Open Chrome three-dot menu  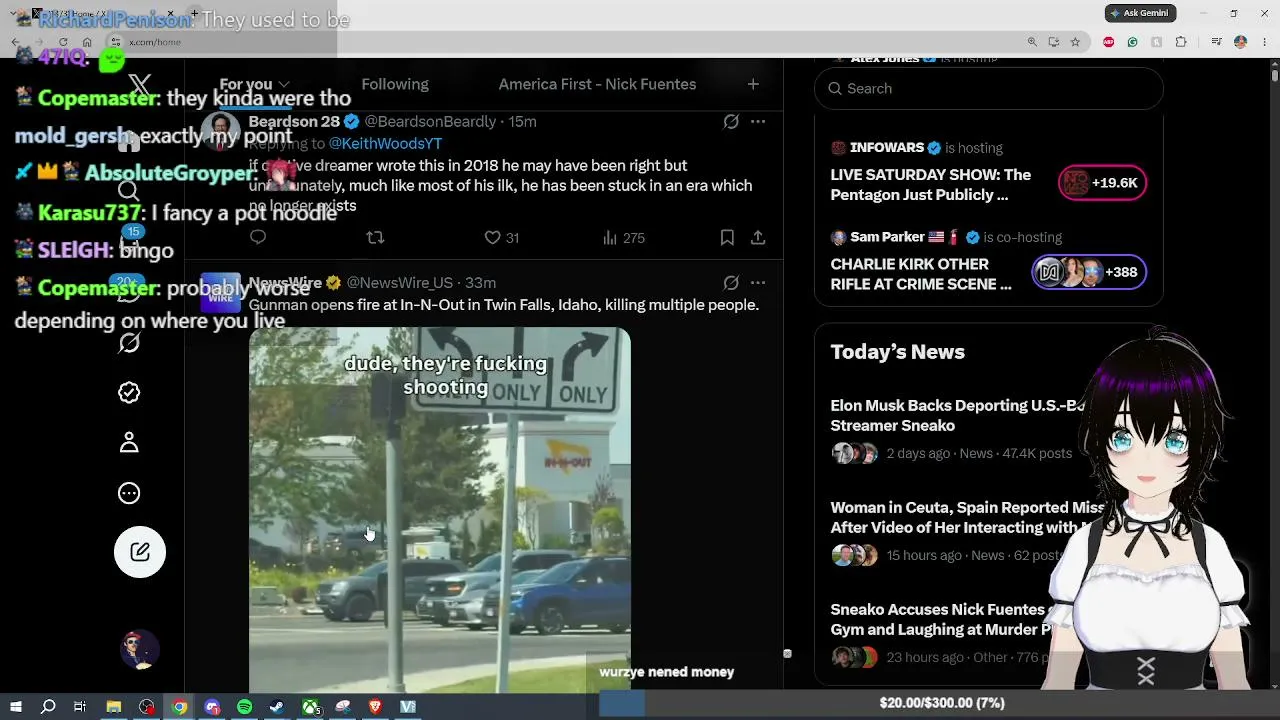(x=1263, y=42)
